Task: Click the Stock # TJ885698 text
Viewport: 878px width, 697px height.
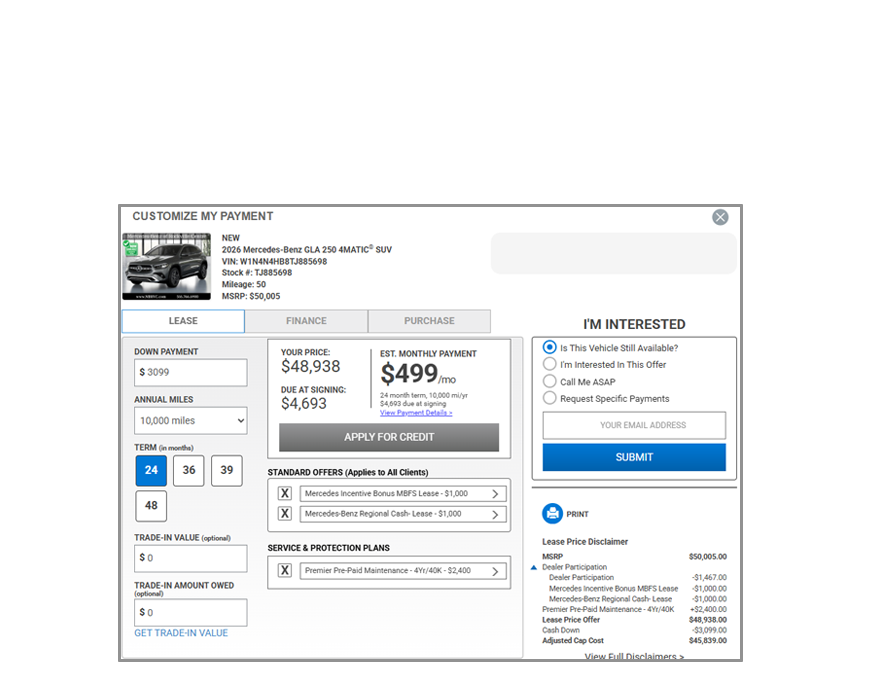Action: [257, 273]
